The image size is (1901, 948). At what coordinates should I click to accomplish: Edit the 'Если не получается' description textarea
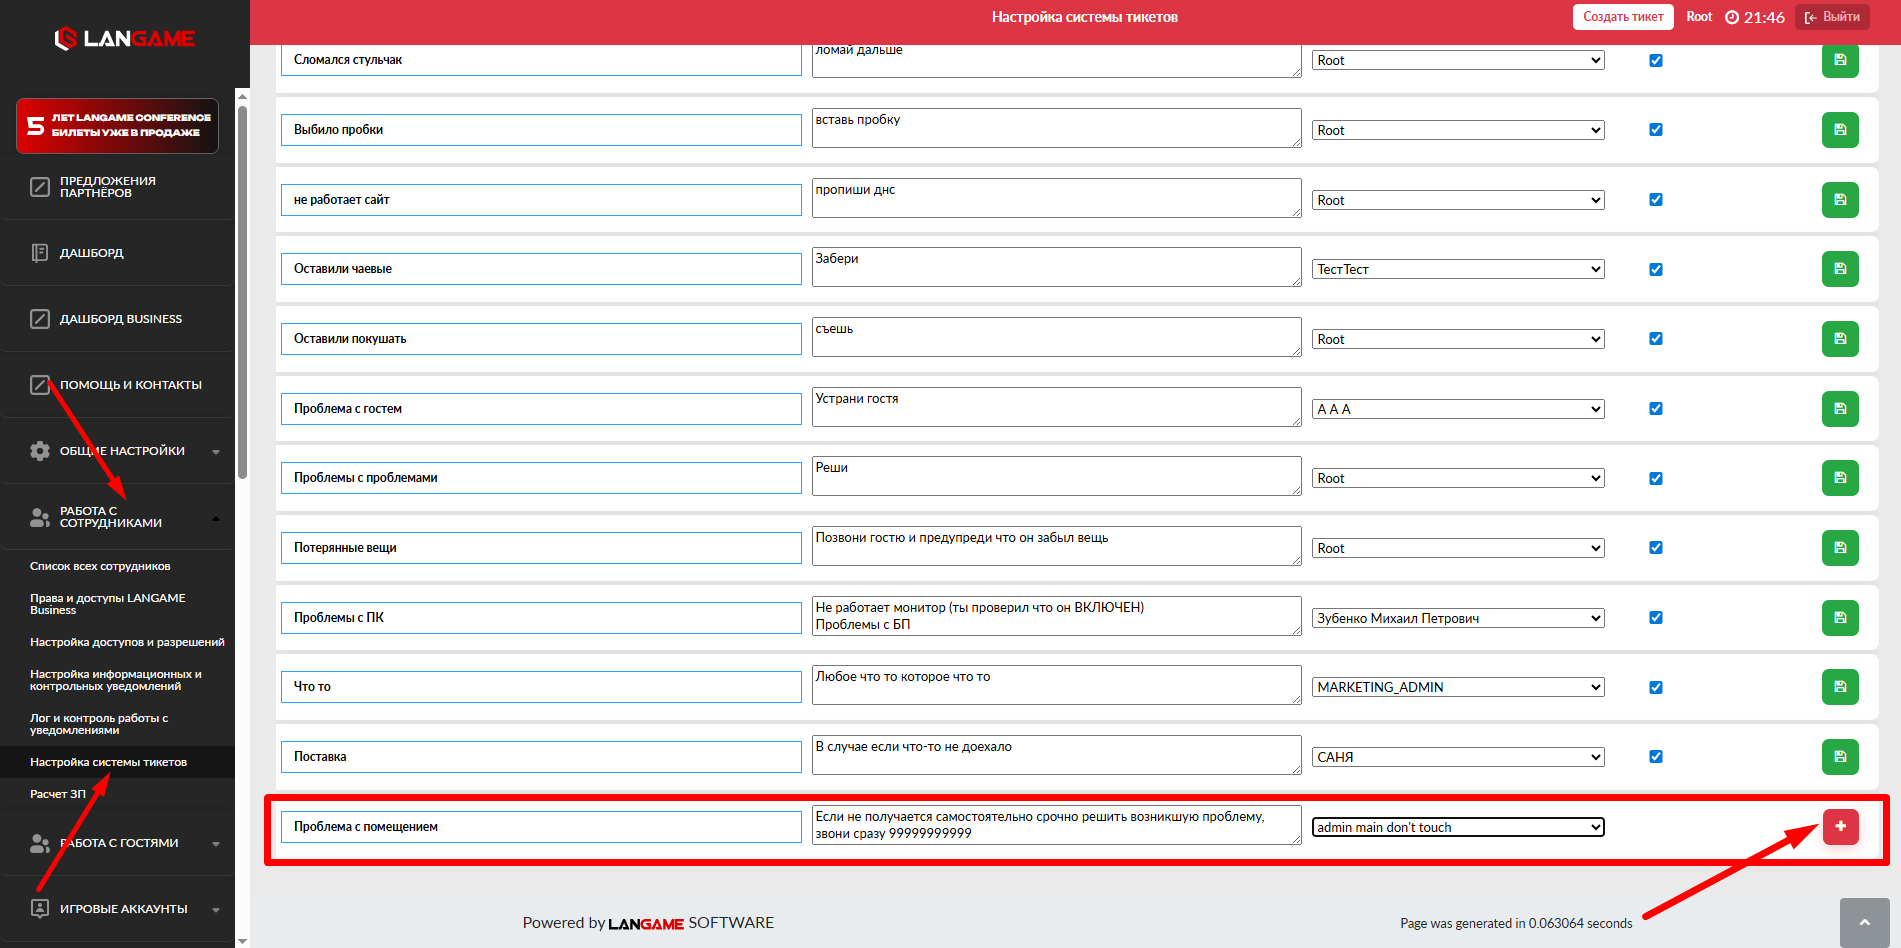[x=1057, y=825]
